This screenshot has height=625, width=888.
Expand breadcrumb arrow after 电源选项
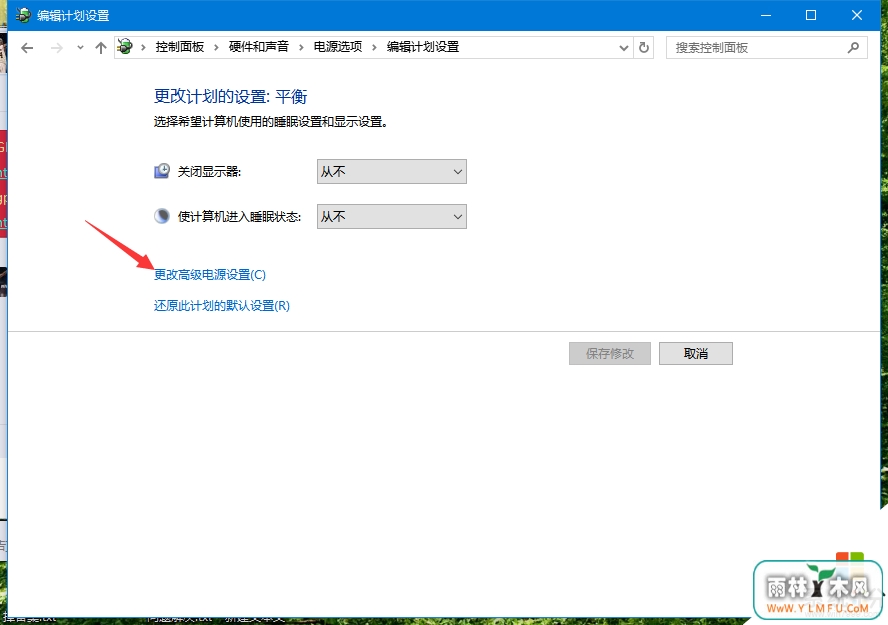pos(374,48)
